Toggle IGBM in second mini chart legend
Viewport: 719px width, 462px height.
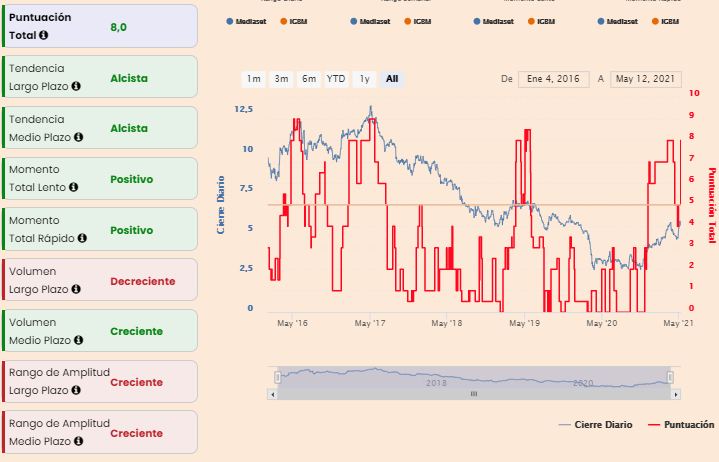pos(417,22)
